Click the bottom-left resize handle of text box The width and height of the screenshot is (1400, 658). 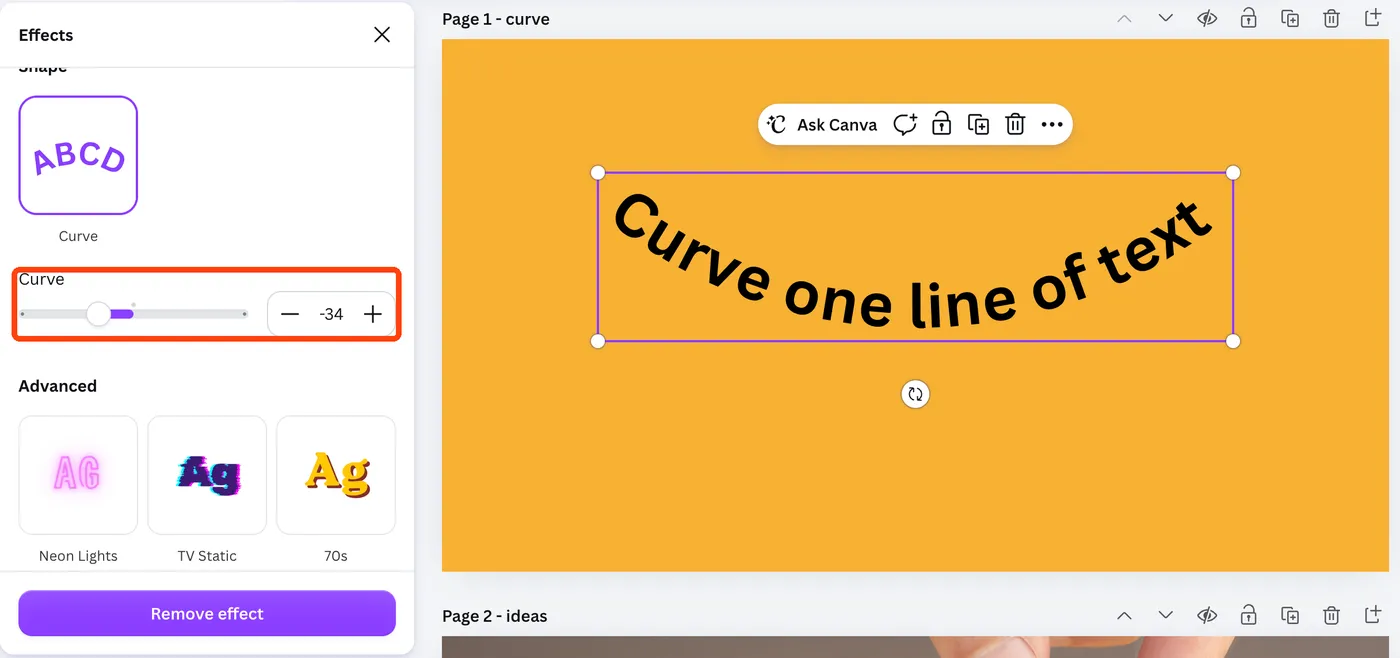click(x=598, y=341)
